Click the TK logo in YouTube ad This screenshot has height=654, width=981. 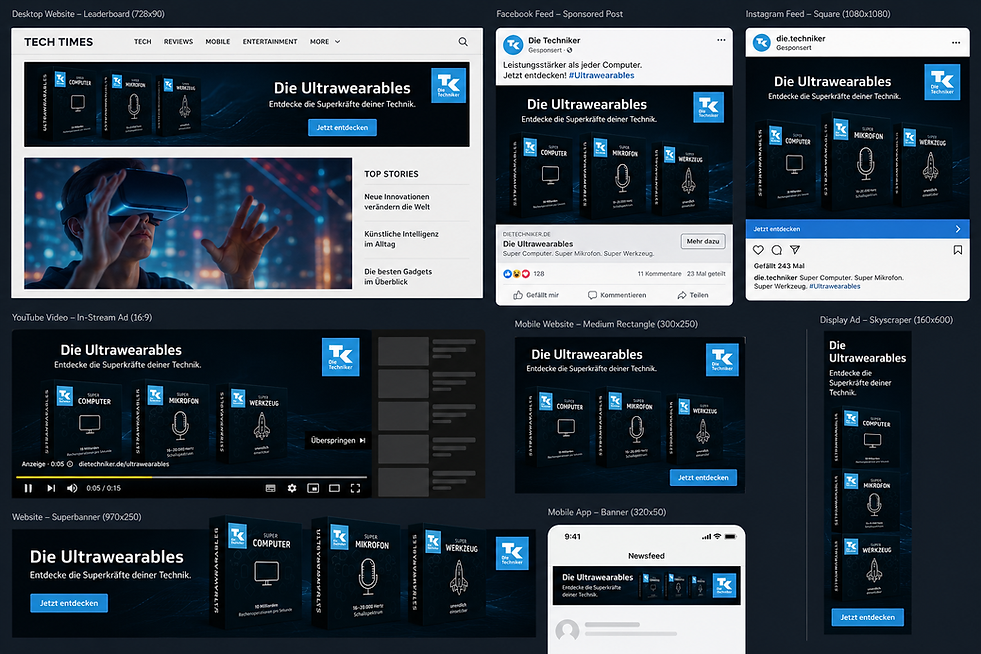point(340,357)
